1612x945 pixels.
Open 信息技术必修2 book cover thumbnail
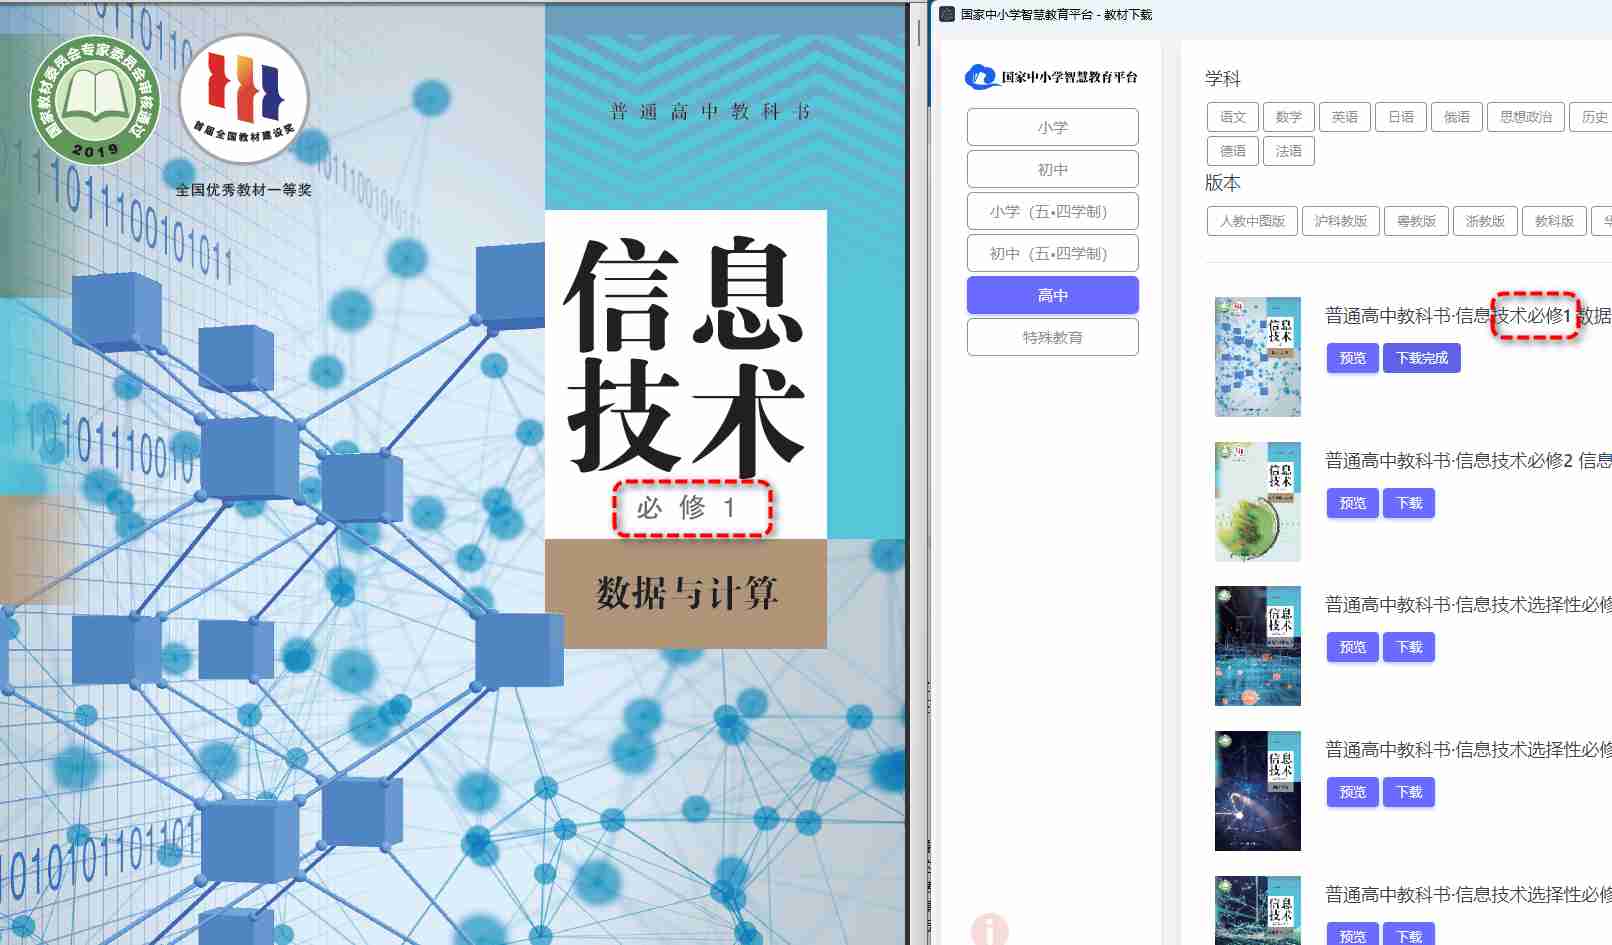[1257, 502]
